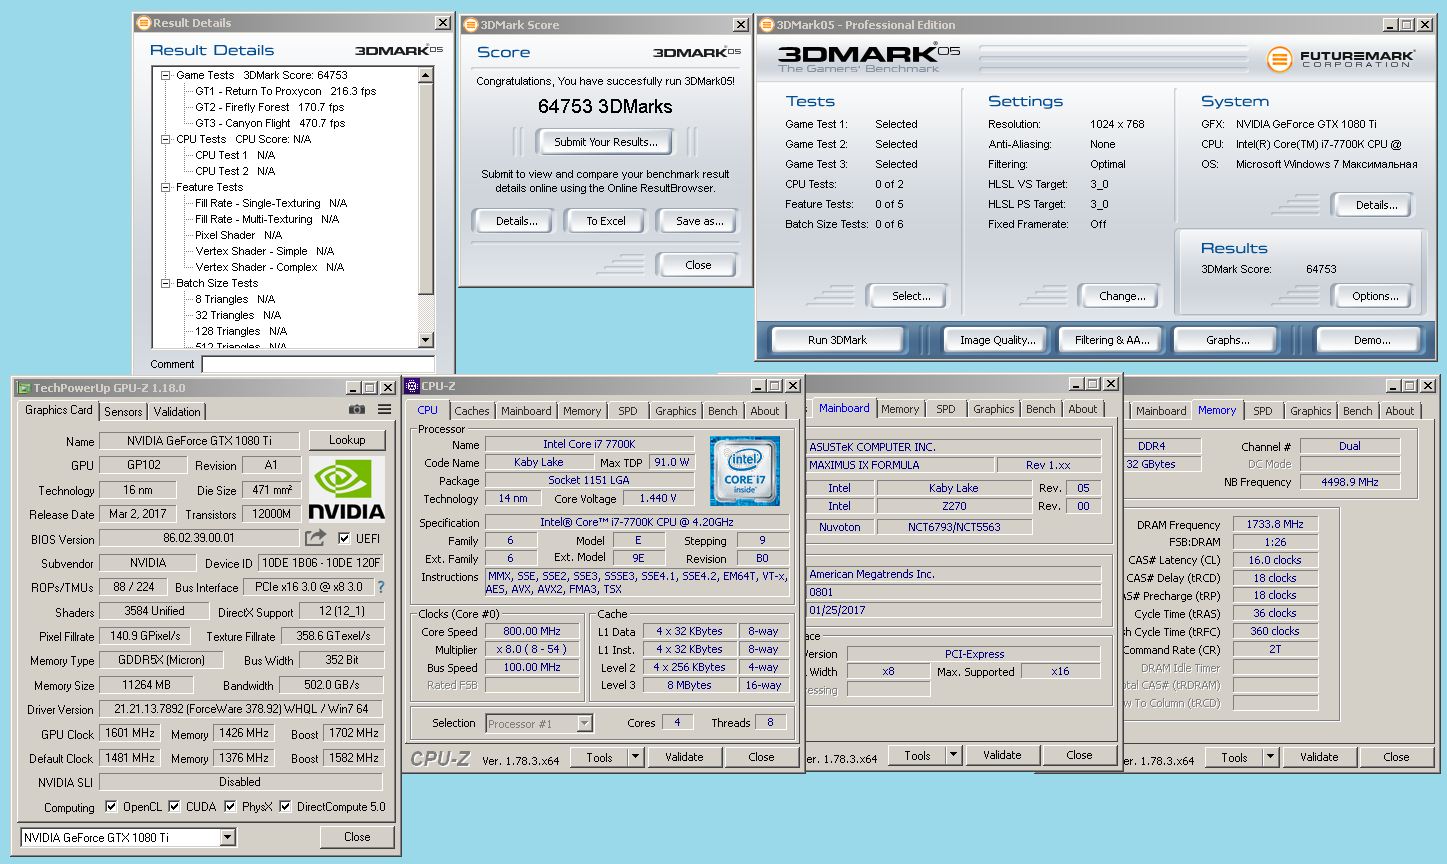The width and height of the screenshot is (1447, 864).
Task: Click the 3DMark05 Professional Edition title bar icon
Action: click(767, 25)
